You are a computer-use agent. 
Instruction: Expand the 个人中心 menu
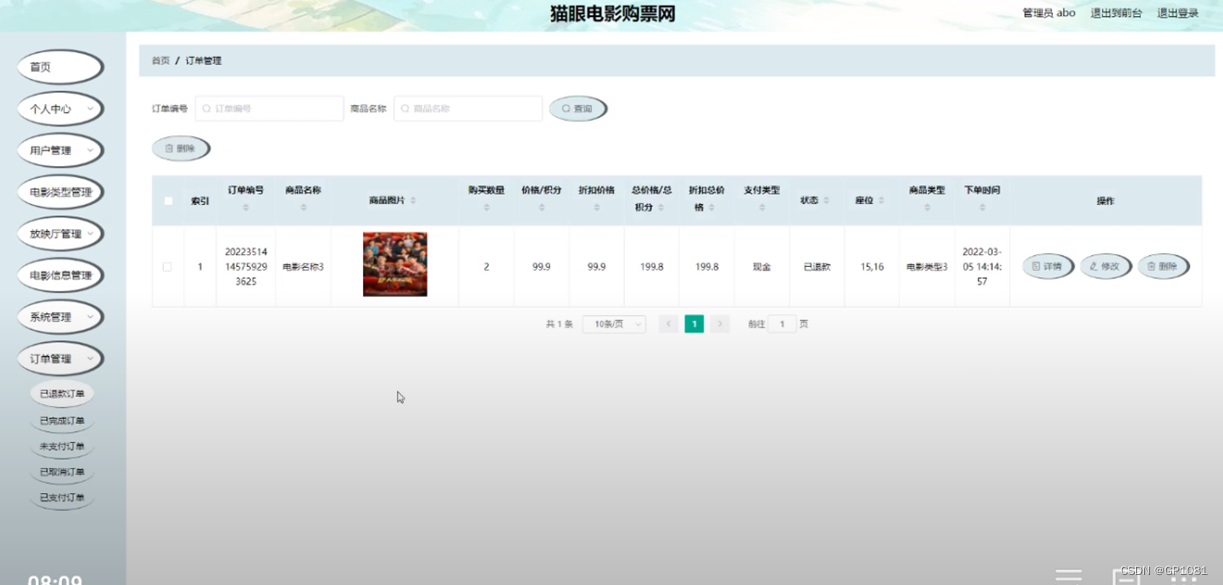[60, 109]
